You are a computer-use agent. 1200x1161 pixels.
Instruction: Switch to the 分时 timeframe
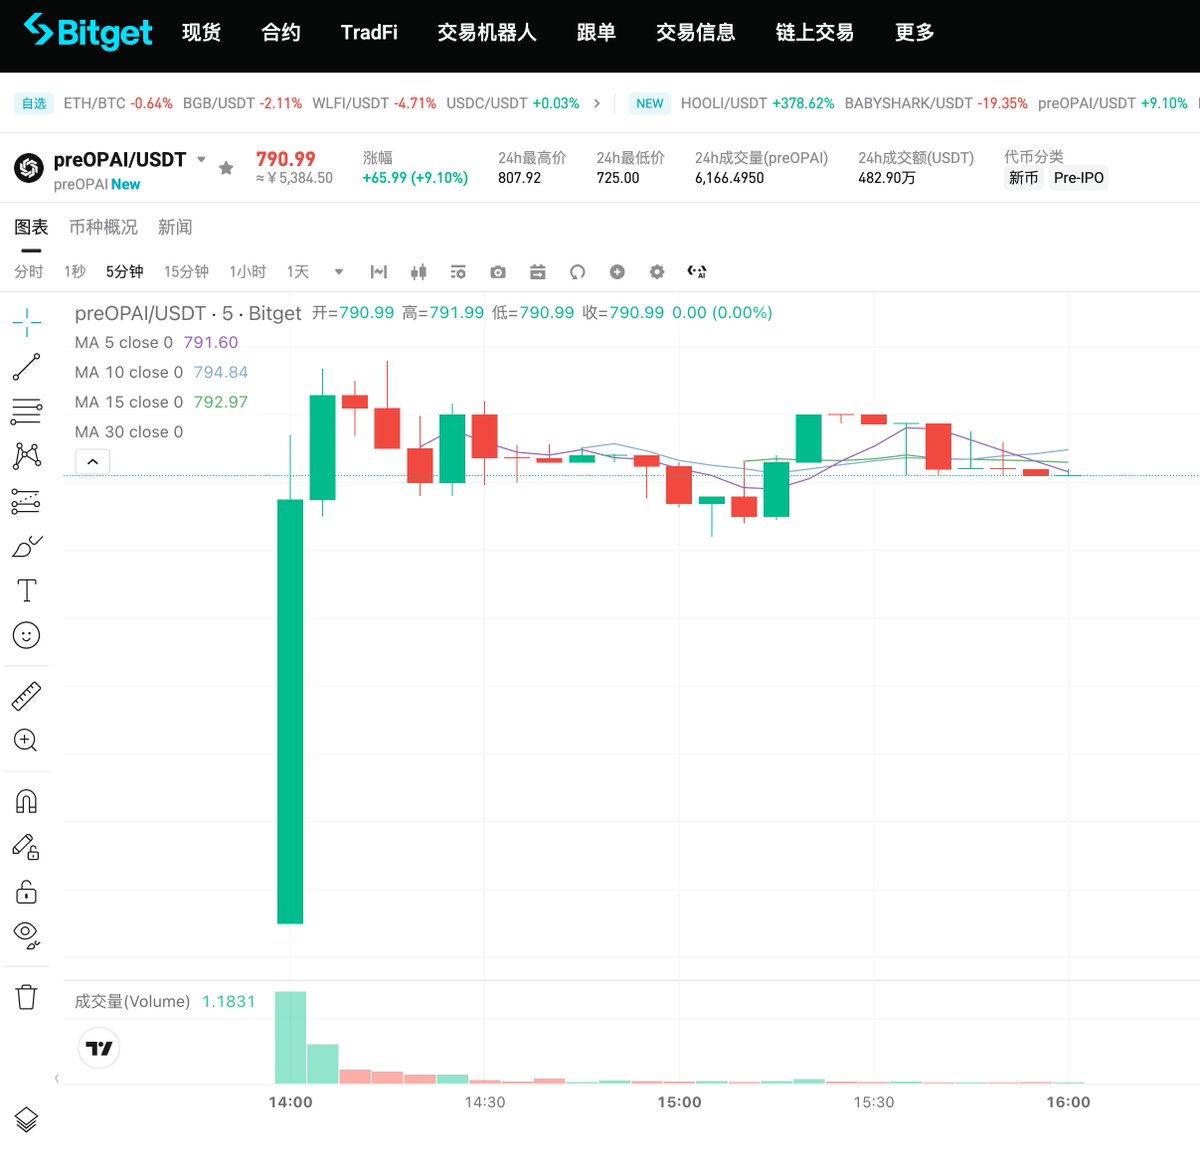click(x=29, y=272)
